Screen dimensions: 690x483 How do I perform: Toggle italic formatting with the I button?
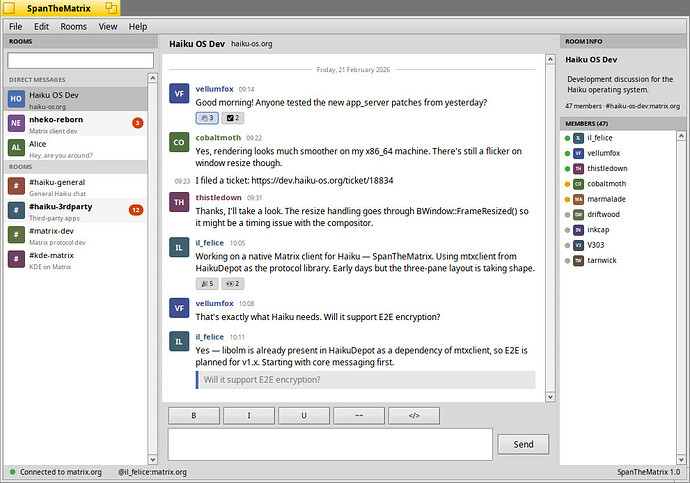(x=249, y=416)
